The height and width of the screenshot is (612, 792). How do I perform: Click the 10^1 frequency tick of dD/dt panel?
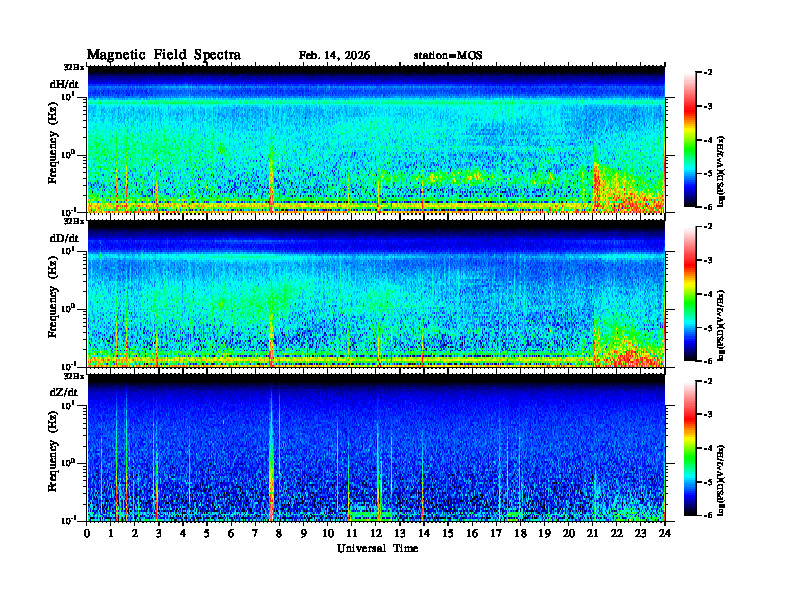[69, 251]
